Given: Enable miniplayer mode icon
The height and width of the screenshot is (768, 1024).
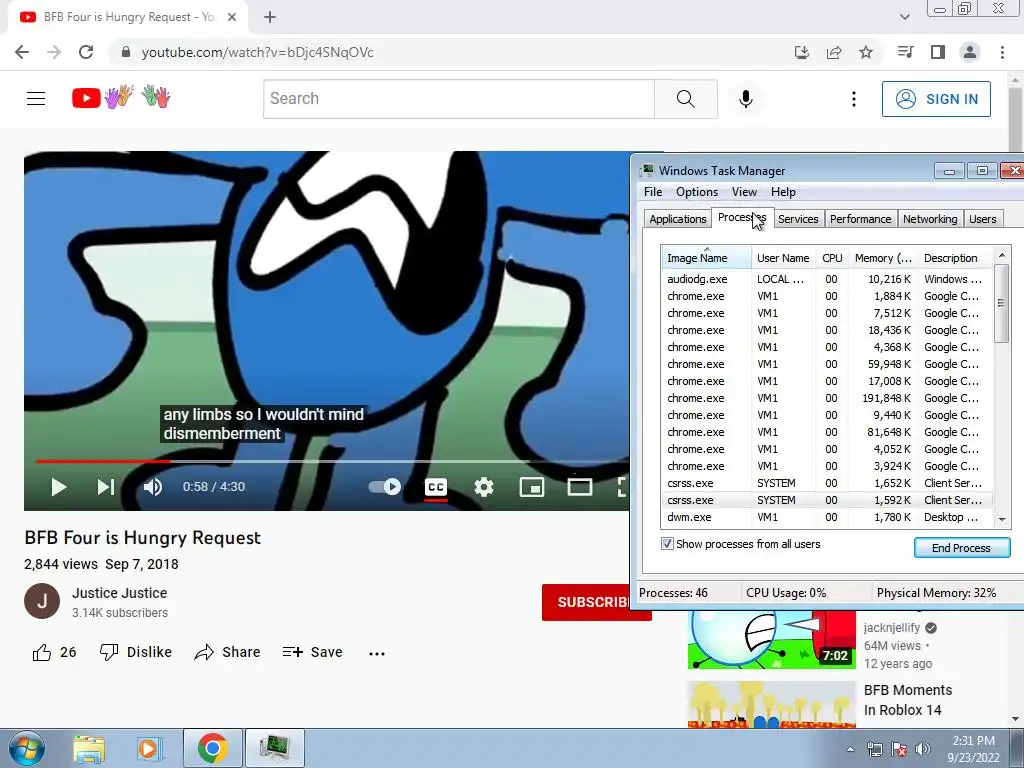Looking at the screenshot, I should (532, 487).
